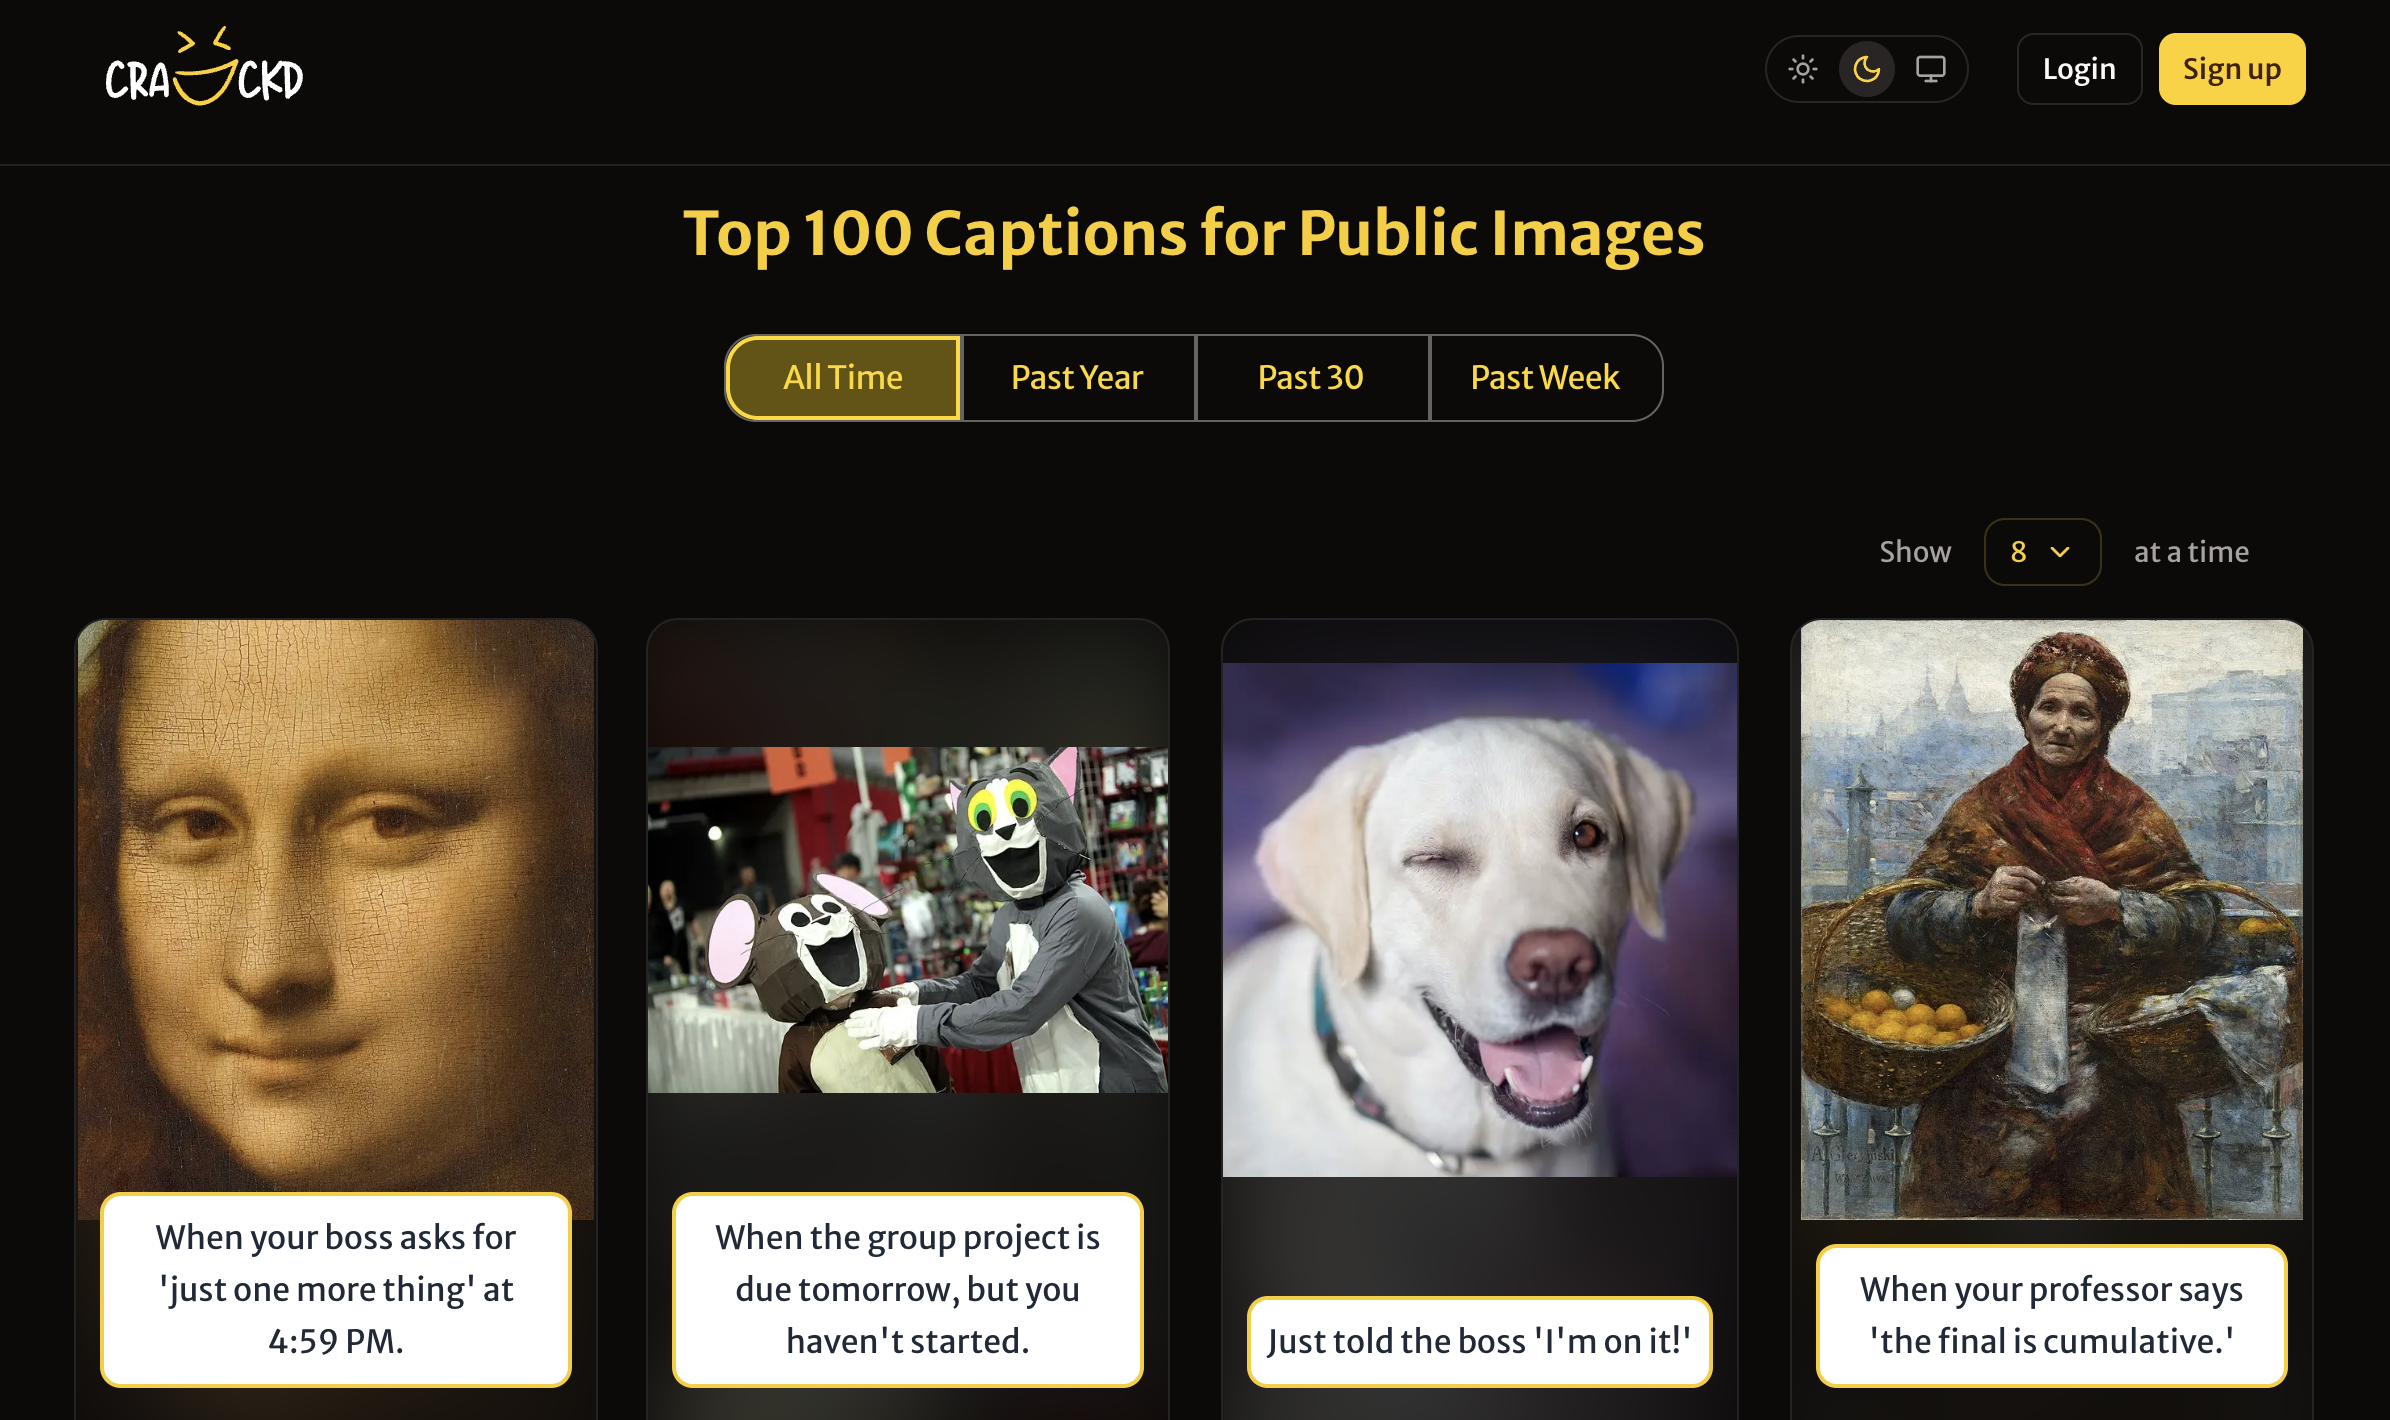Switch to Past Year tab
Screen dimensions: 2390x1420
click(1077, 378)
